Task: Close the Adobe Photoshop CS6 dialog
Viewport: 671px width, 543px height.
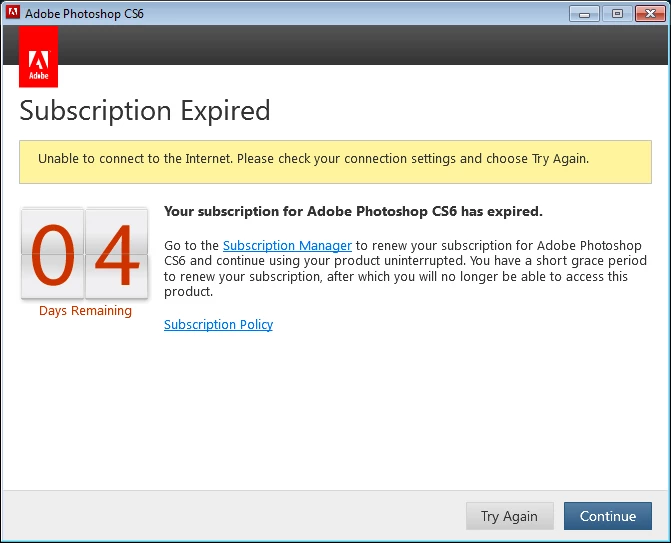Action: 650,14
